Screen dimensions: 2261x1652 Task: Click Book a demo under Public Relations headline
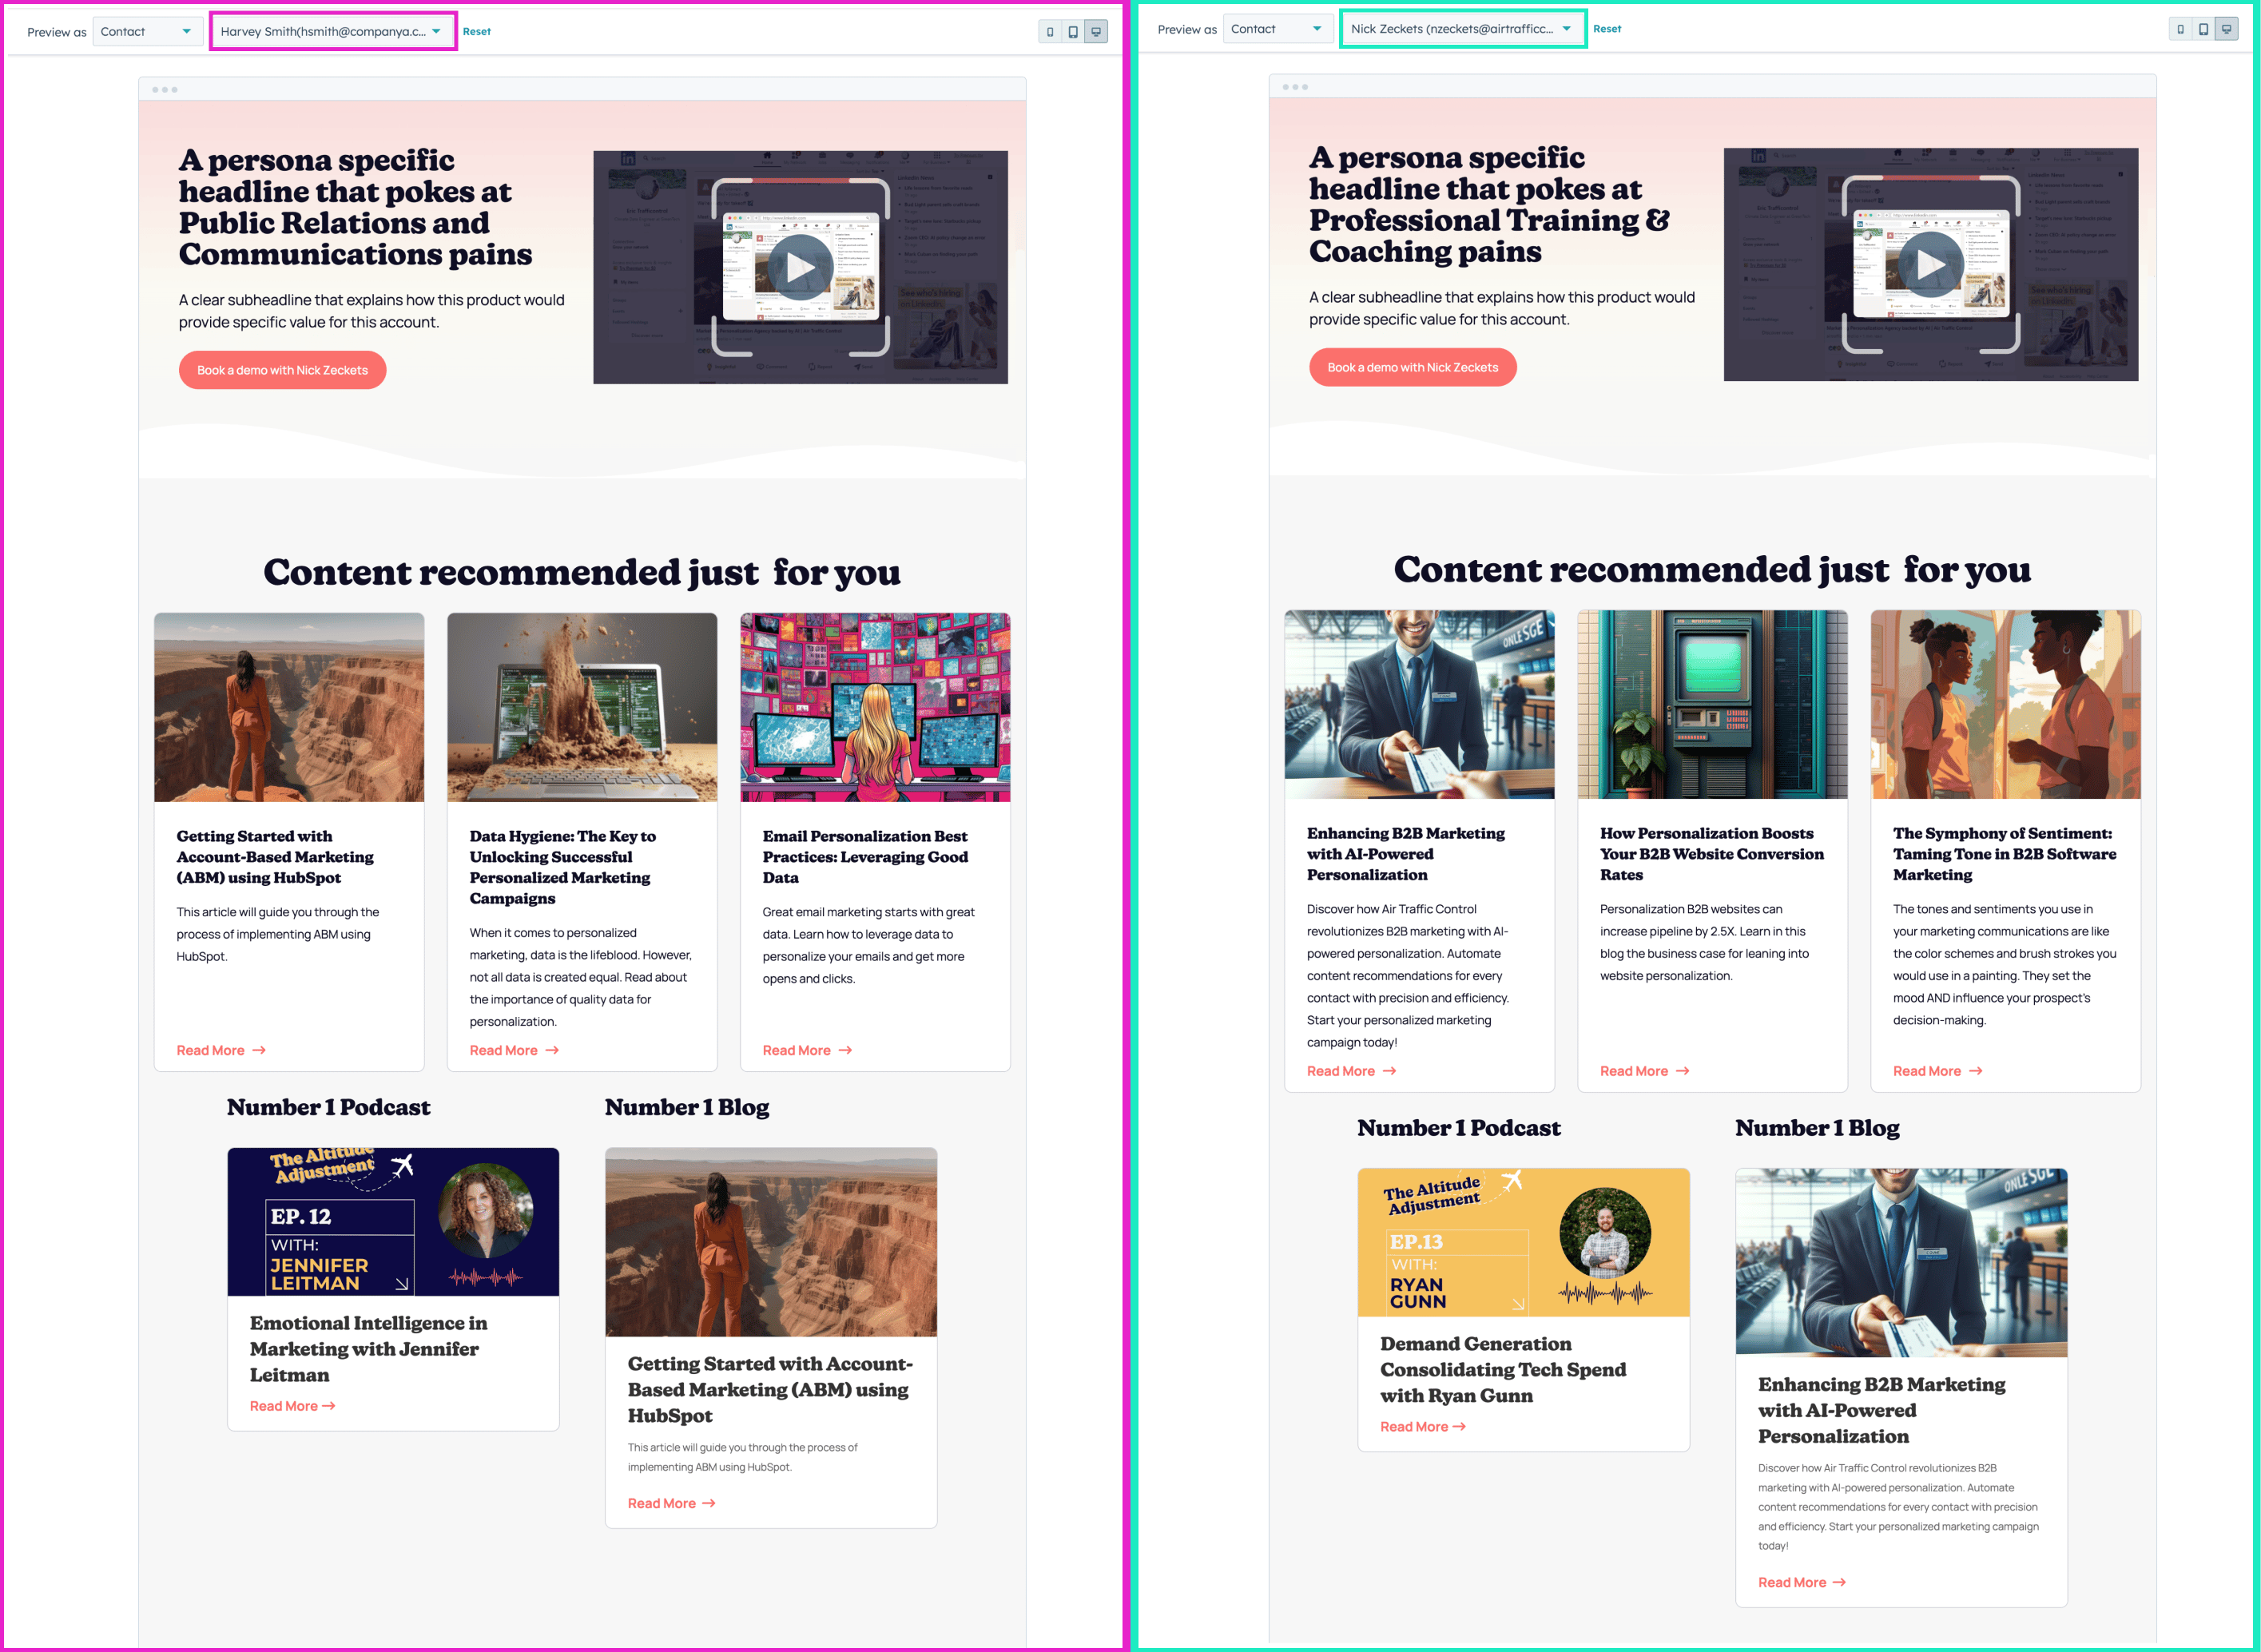pyautogui.click(x=282, y=370)
